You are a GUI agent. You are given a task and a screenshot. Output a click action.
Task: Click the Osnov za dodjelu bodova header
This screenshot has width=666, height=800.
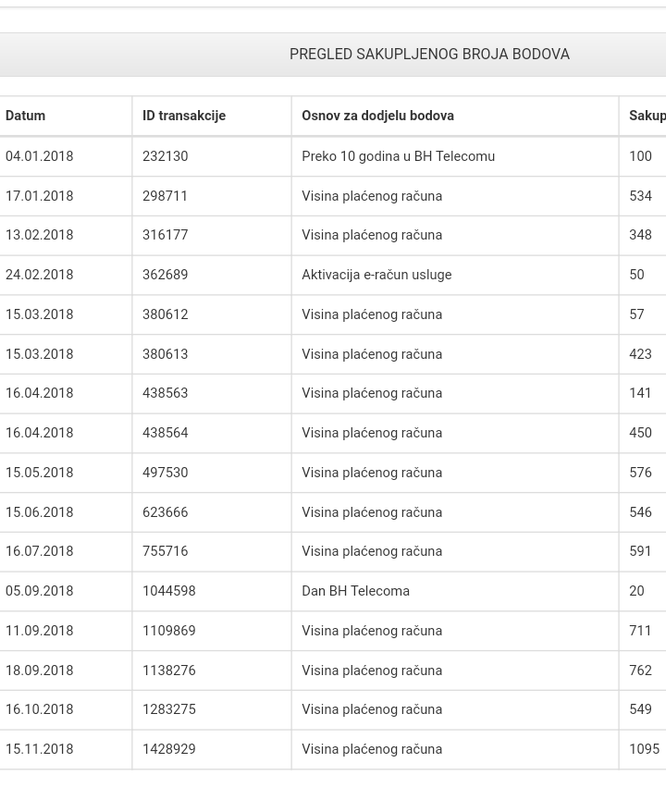click(x=378, y=116)
